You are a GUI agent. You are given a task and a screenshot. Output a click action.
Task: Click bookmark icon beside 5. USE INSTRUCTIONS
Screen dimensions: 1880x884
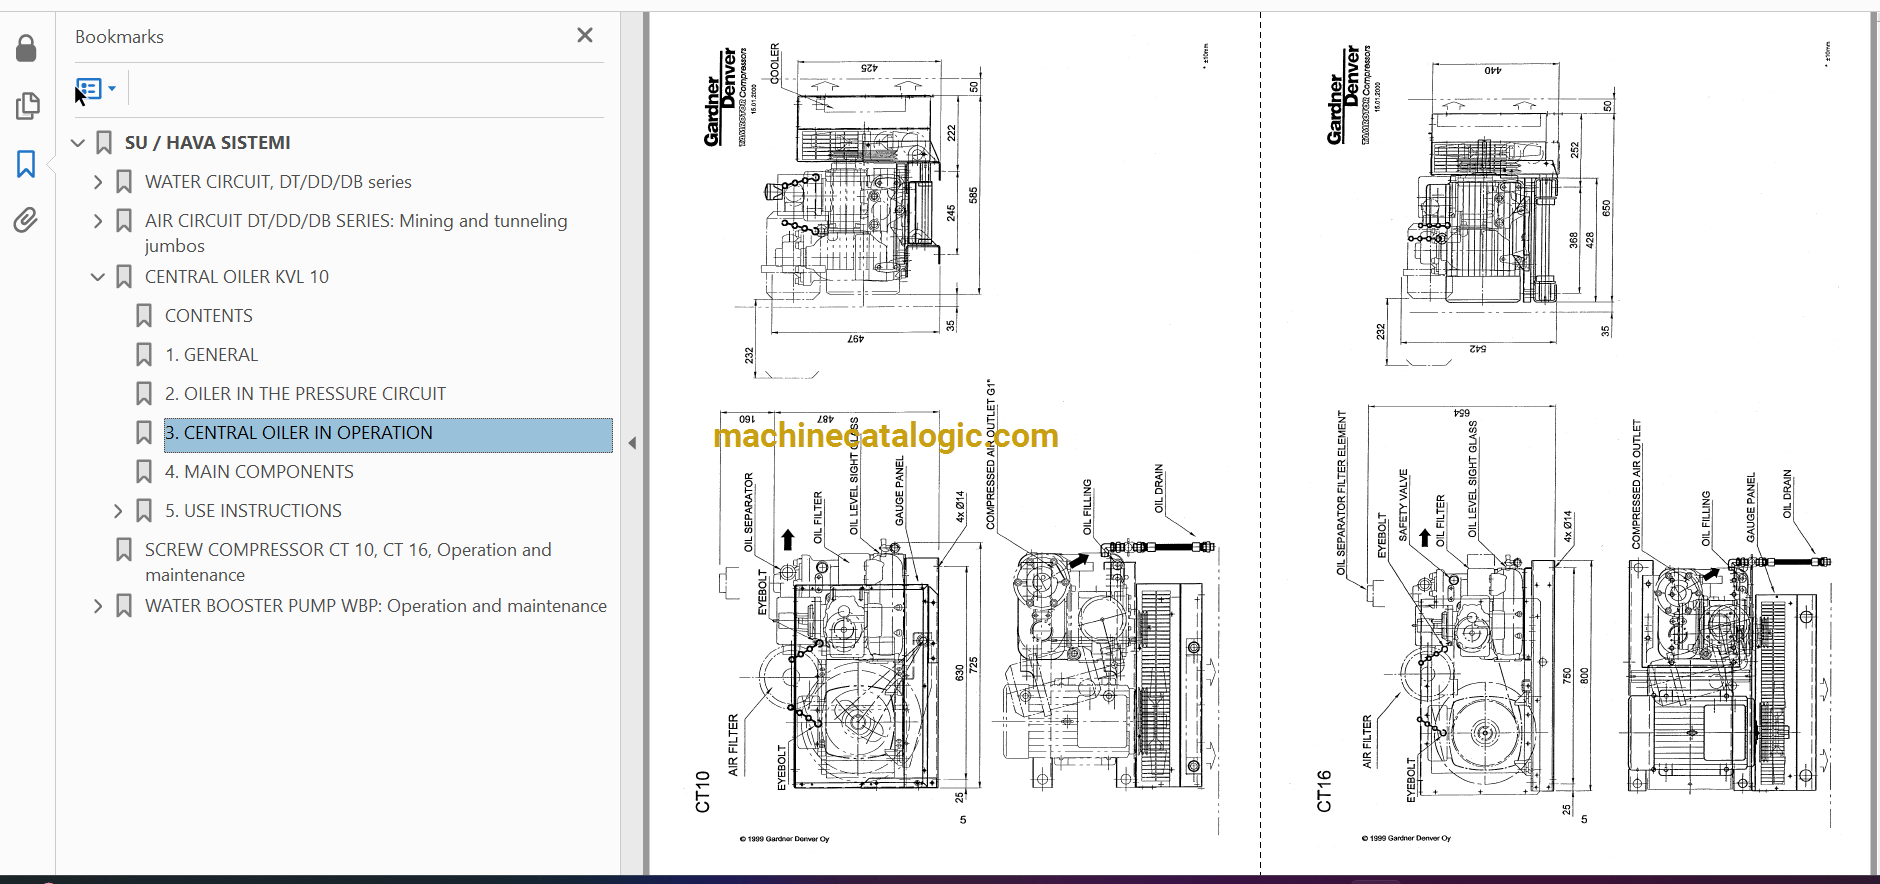click(144, 511)
